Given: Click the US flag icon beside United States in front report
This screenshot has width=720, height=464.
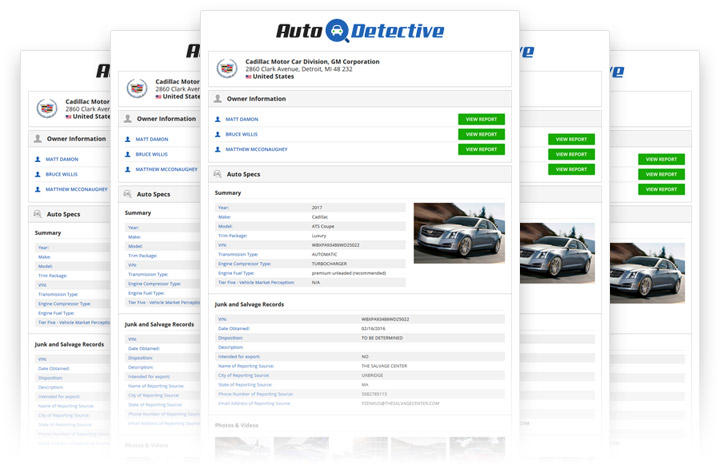Looking at the screenshot, I should tap(248, 77).
